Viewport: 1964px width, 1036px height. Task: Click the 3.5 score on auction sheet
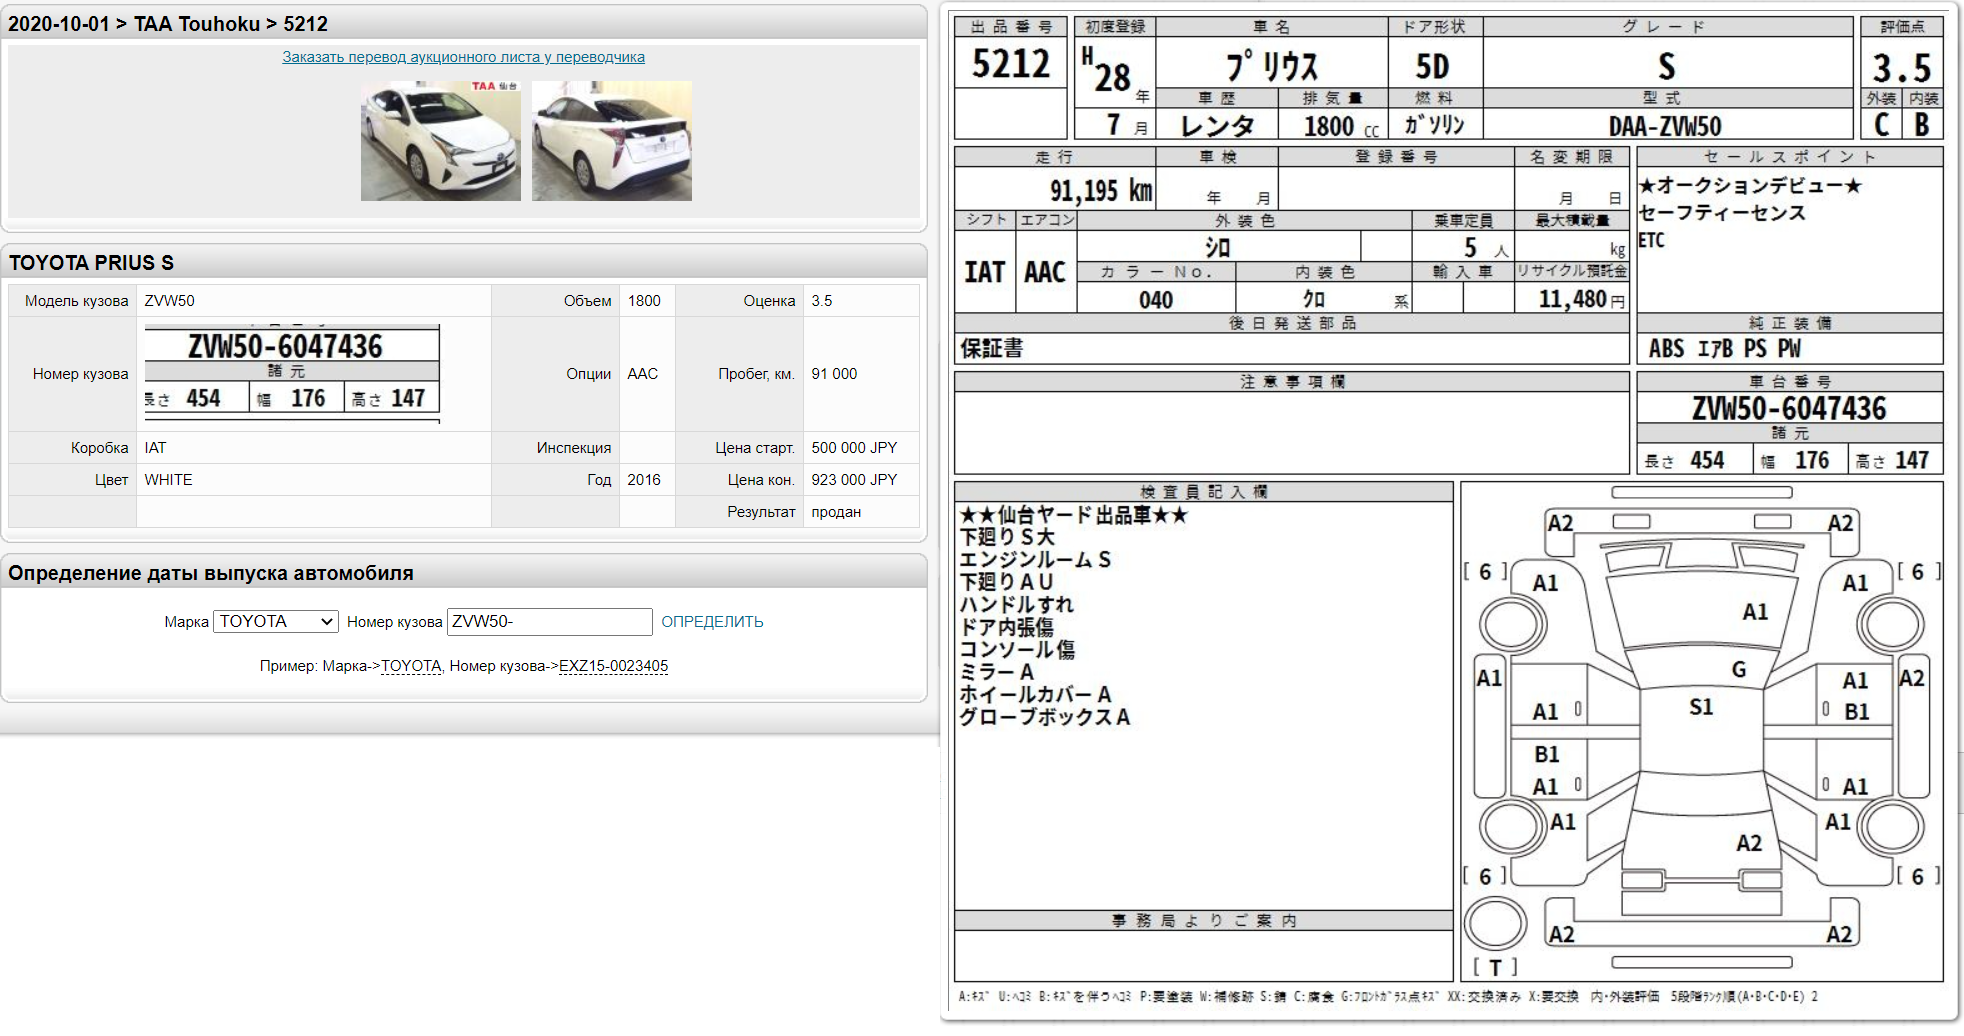pyautogui.click(x=1902, y=68)
